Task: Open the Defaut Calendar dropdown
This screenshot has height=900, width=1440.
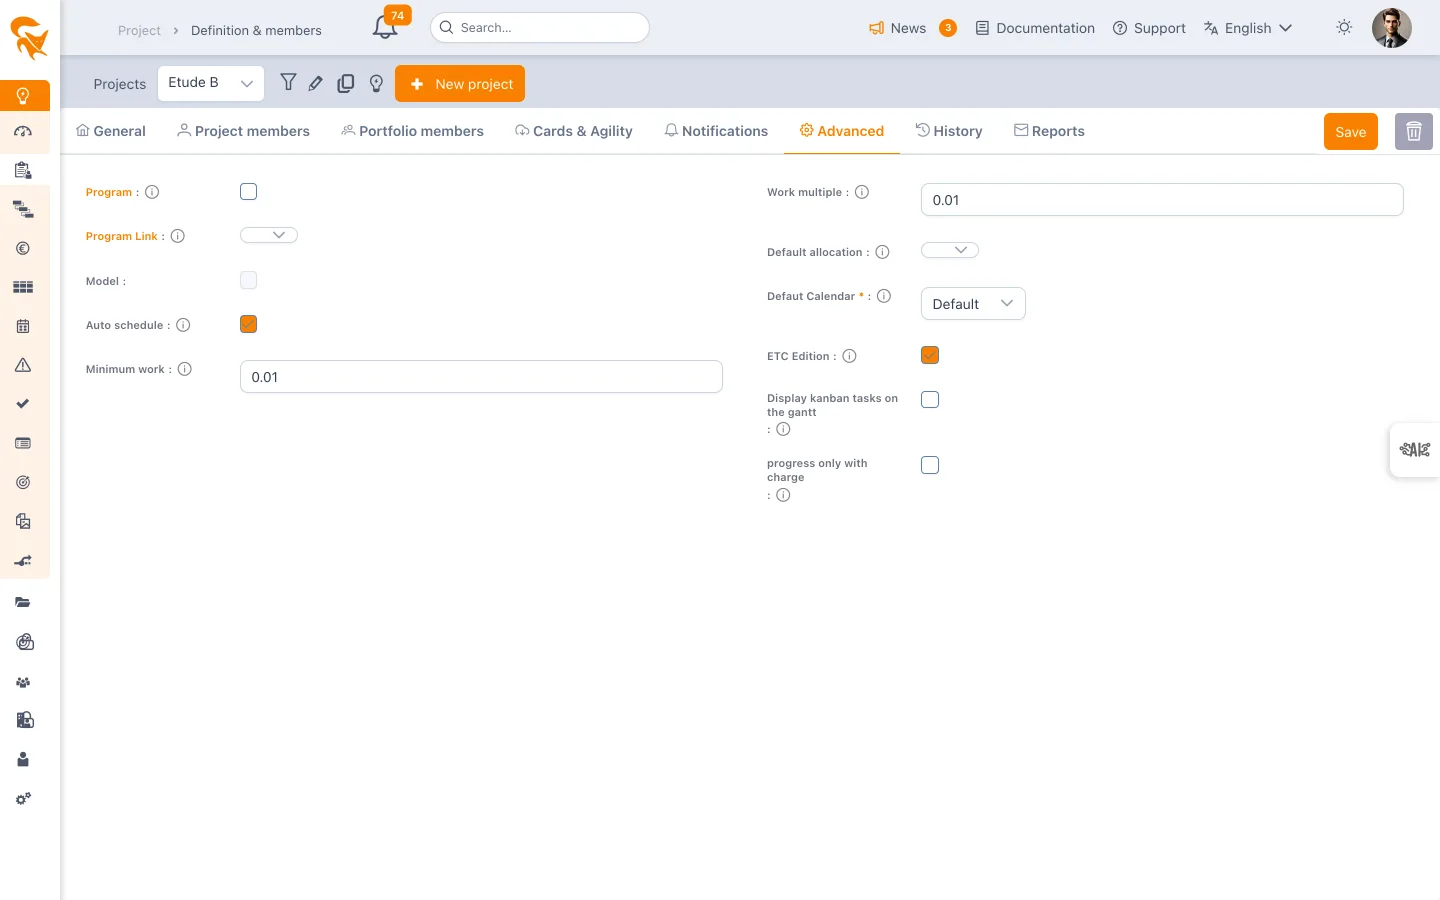Action: click(x=973, y=304)
